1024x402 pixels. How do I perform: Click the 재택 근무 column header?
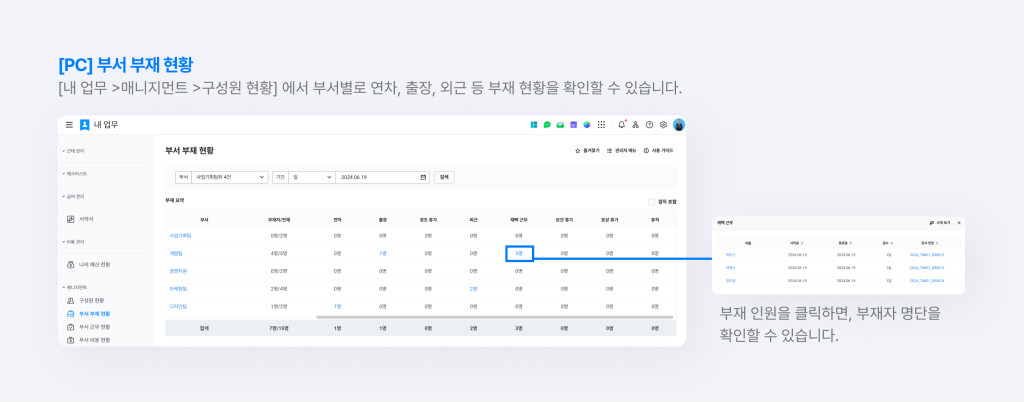pyautogui.click(x=519, y=219)
